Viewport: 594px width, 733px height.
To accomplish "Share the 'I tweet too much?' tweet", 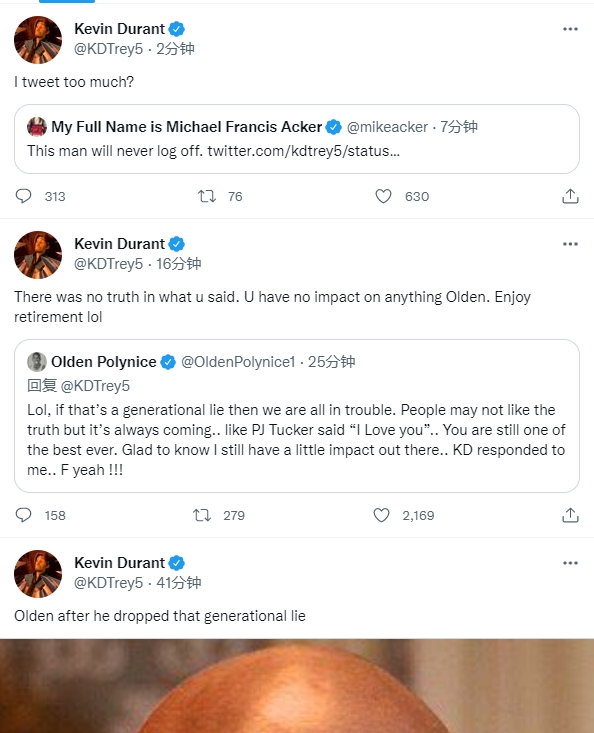I will coord(570,196).
